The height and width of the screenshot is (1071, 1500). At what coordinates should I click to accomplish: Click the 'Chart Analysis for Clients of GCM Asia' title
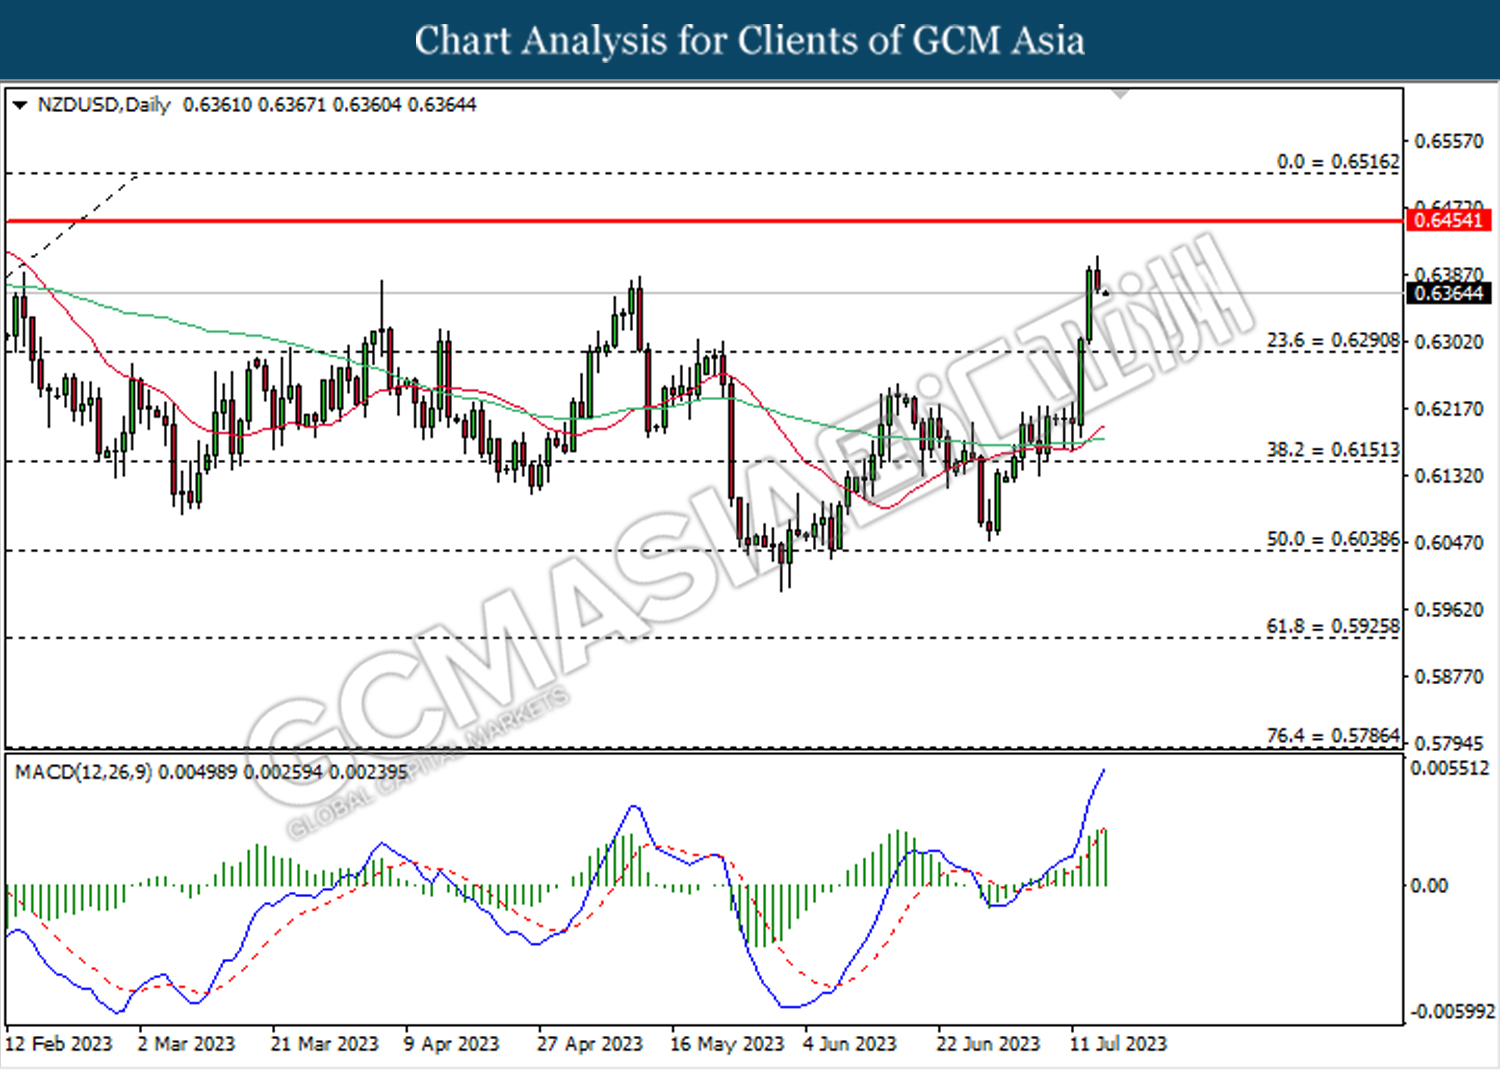[750, 41]
